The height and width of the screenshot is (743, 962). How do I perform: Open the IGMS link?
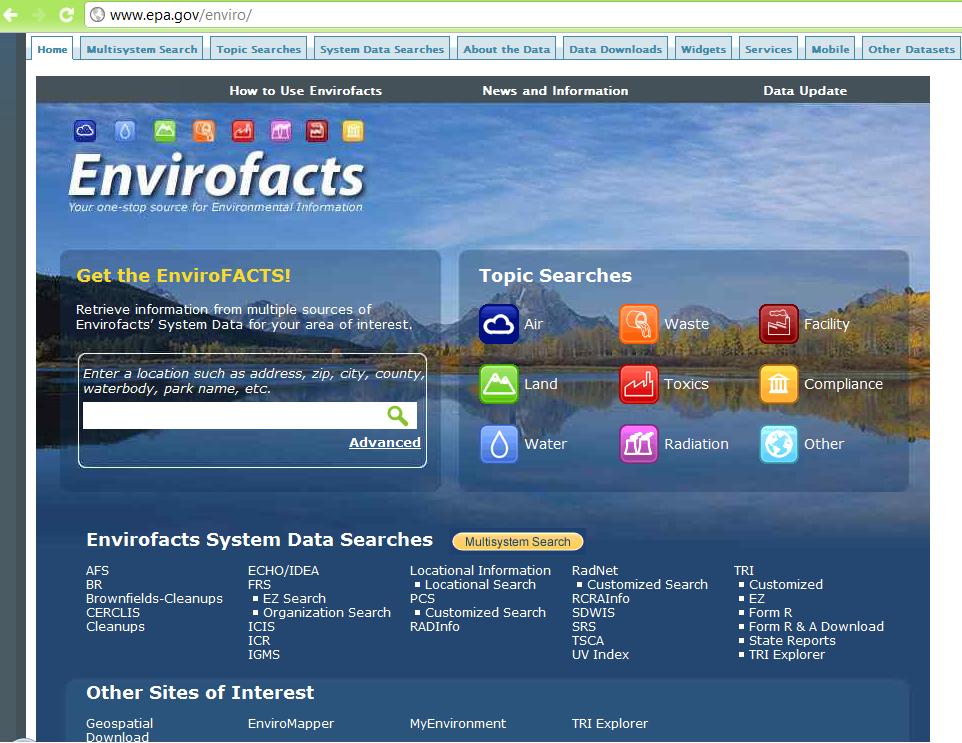click(264, 655)
